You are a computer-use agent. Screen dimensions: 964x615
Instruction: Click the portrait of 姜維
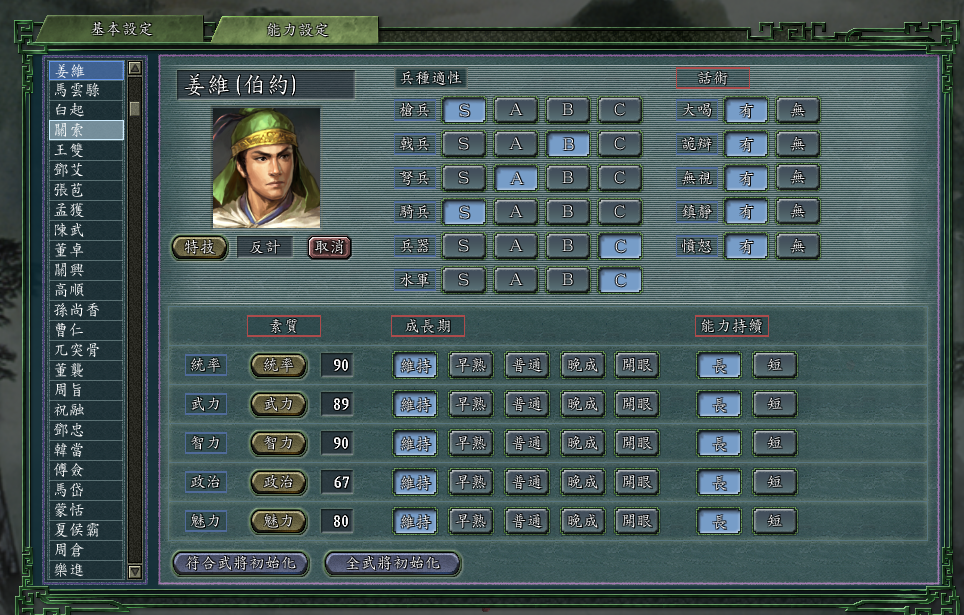(x=266, y=168)
